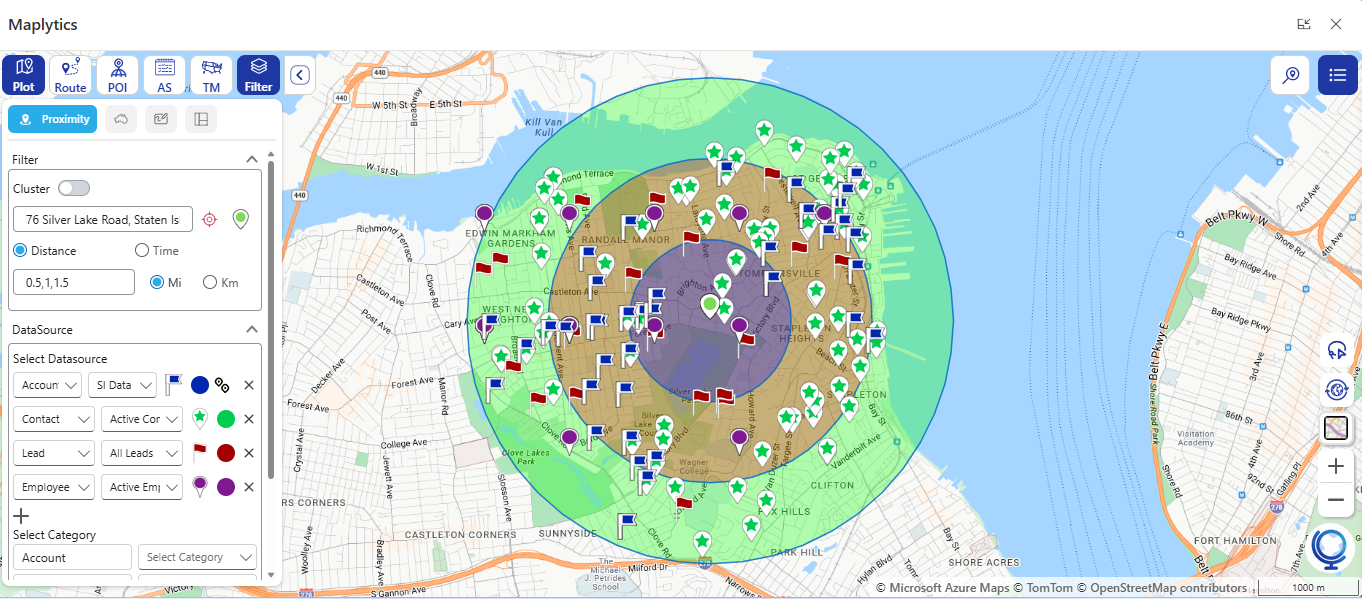Open the purple color swatch for Employee
The image size is (1362, 599).
pos(226,487)
